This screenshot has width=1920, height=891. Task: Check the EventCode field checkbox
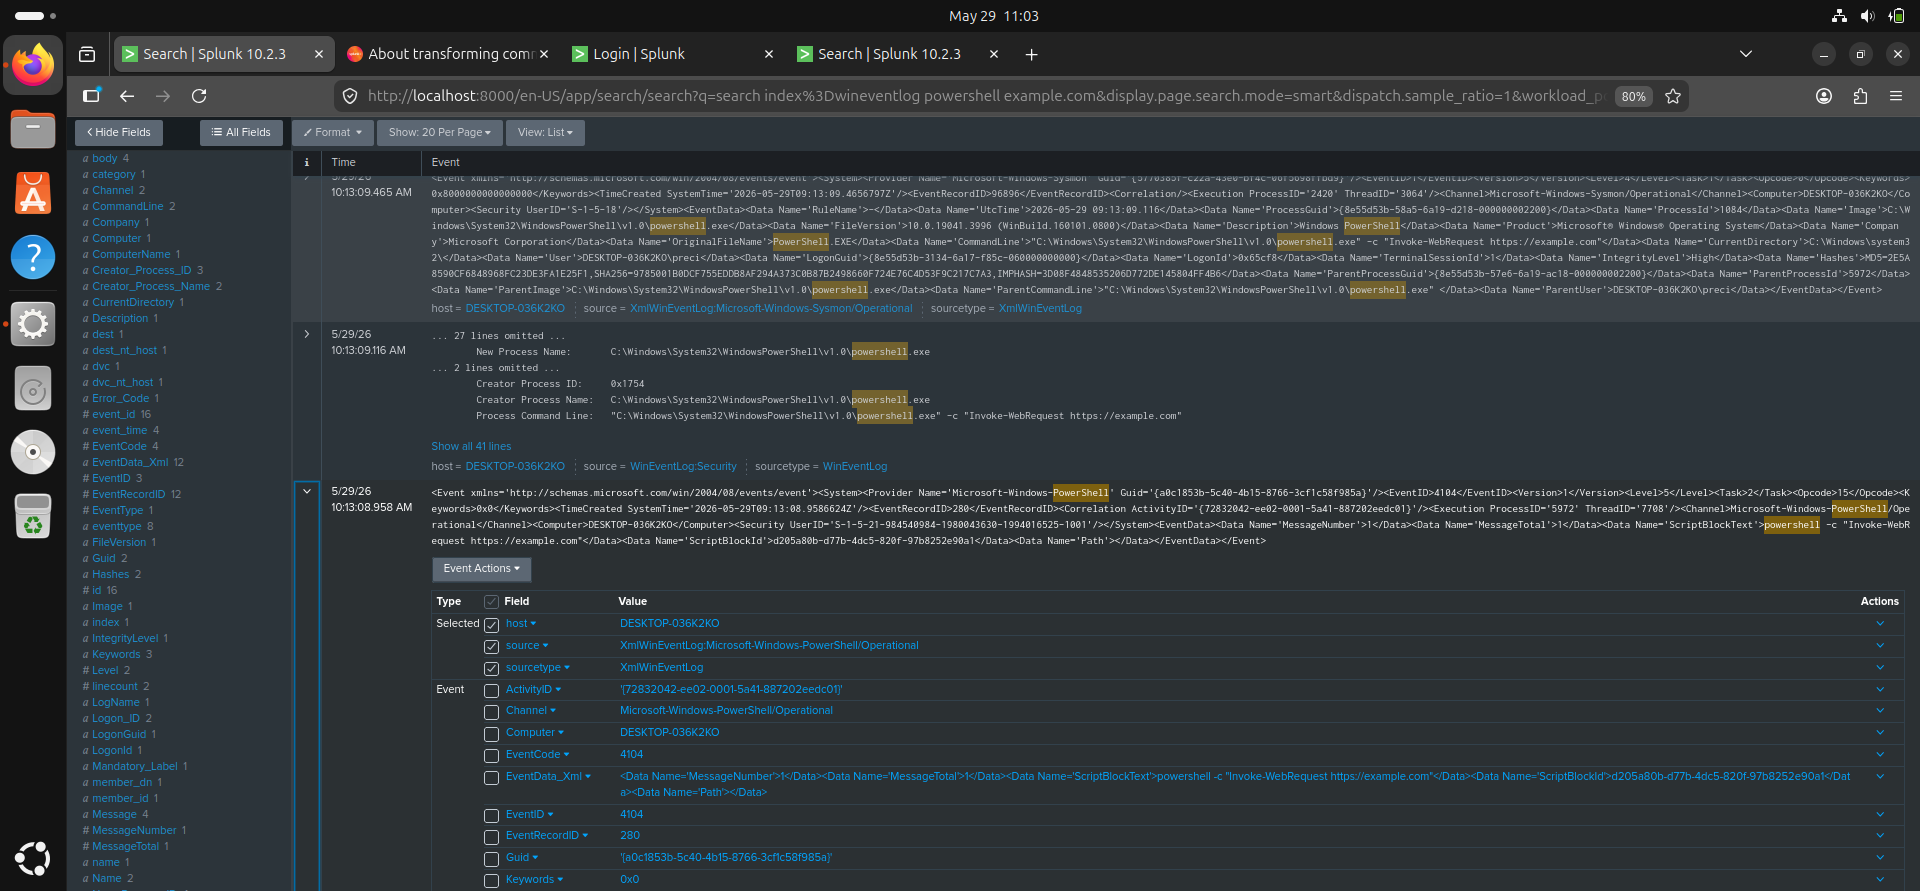491,756
